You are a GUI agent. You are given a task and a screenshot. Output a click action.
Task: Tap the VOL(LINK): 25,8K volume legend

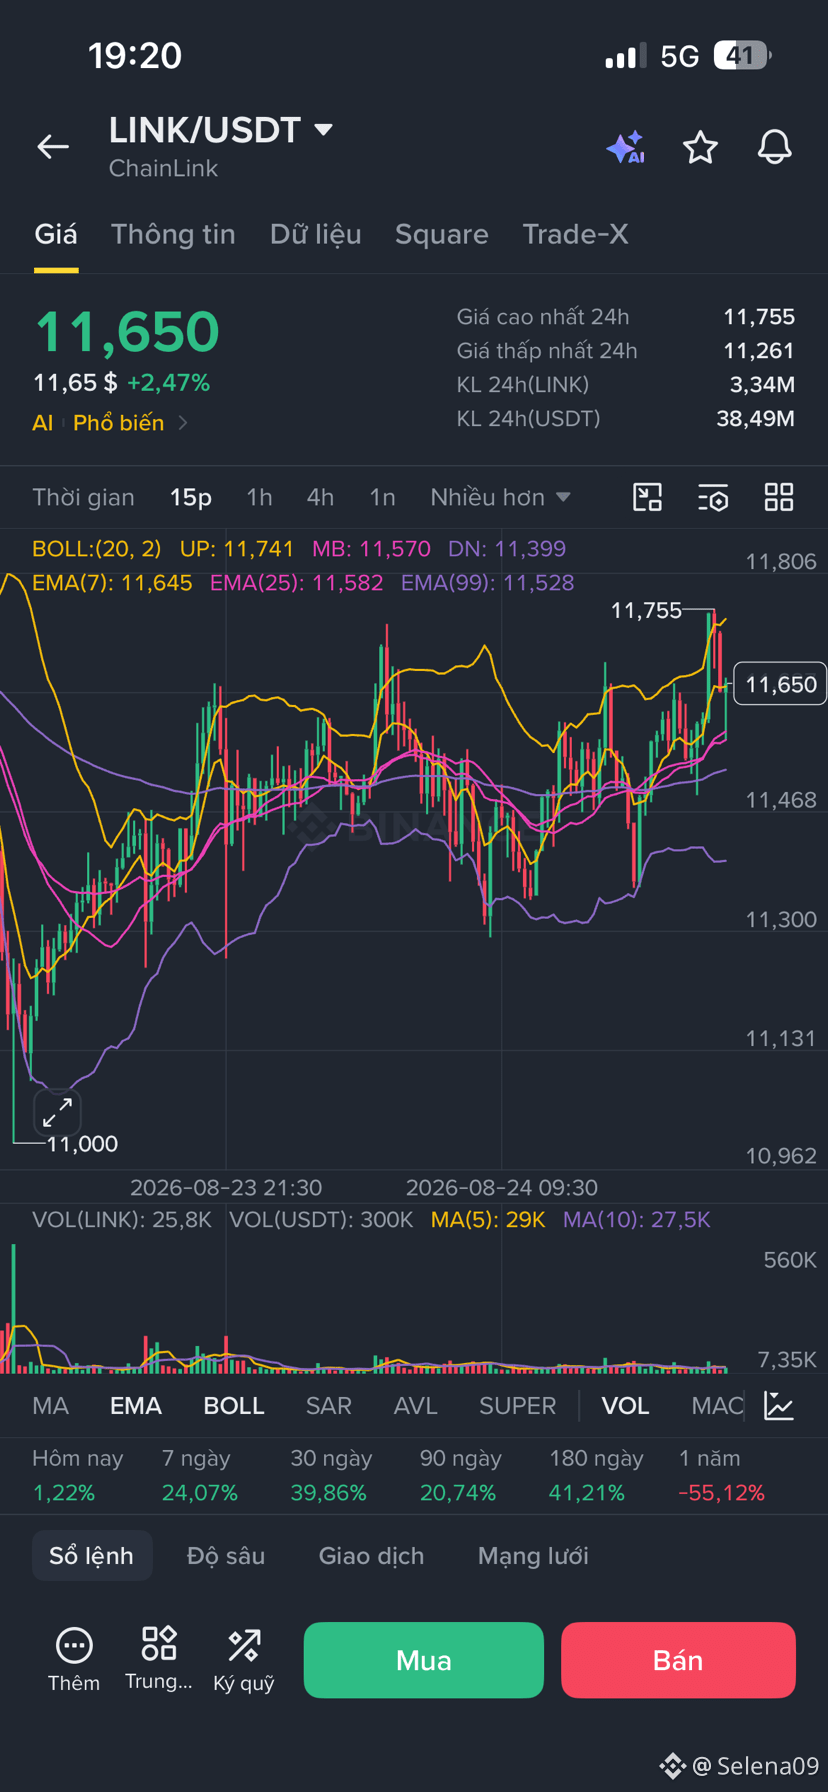tap(122, 1220)
